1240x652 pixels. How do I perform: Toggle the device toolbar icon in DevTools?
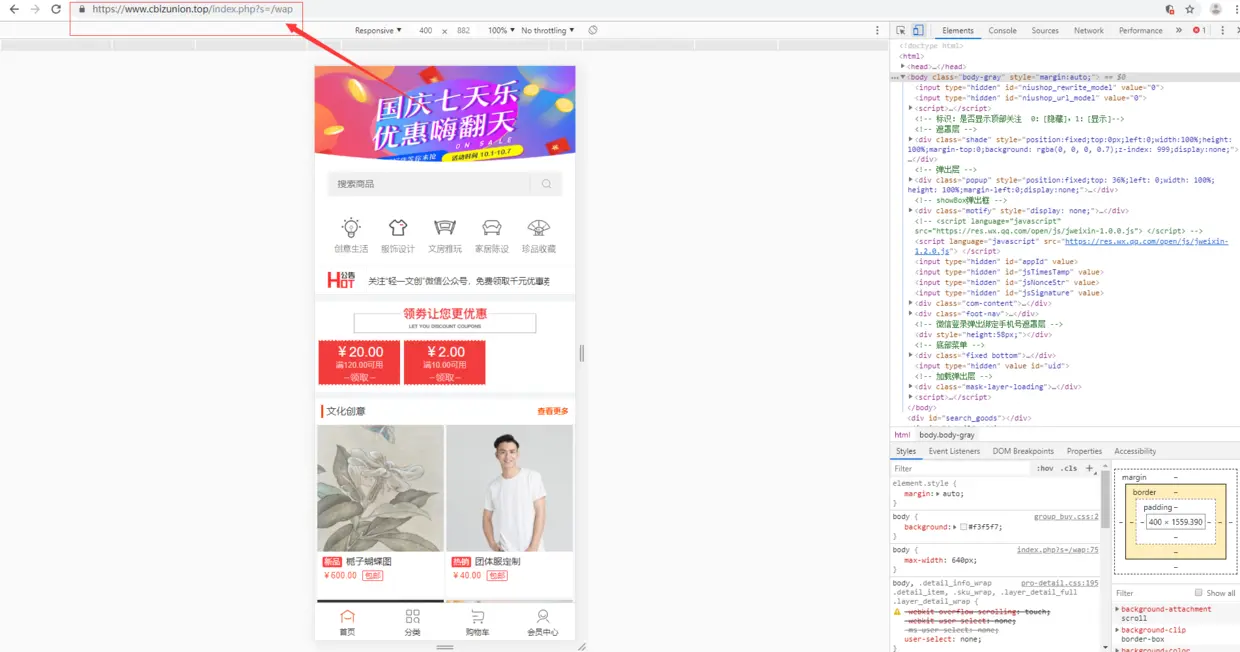tap(918, 31)
